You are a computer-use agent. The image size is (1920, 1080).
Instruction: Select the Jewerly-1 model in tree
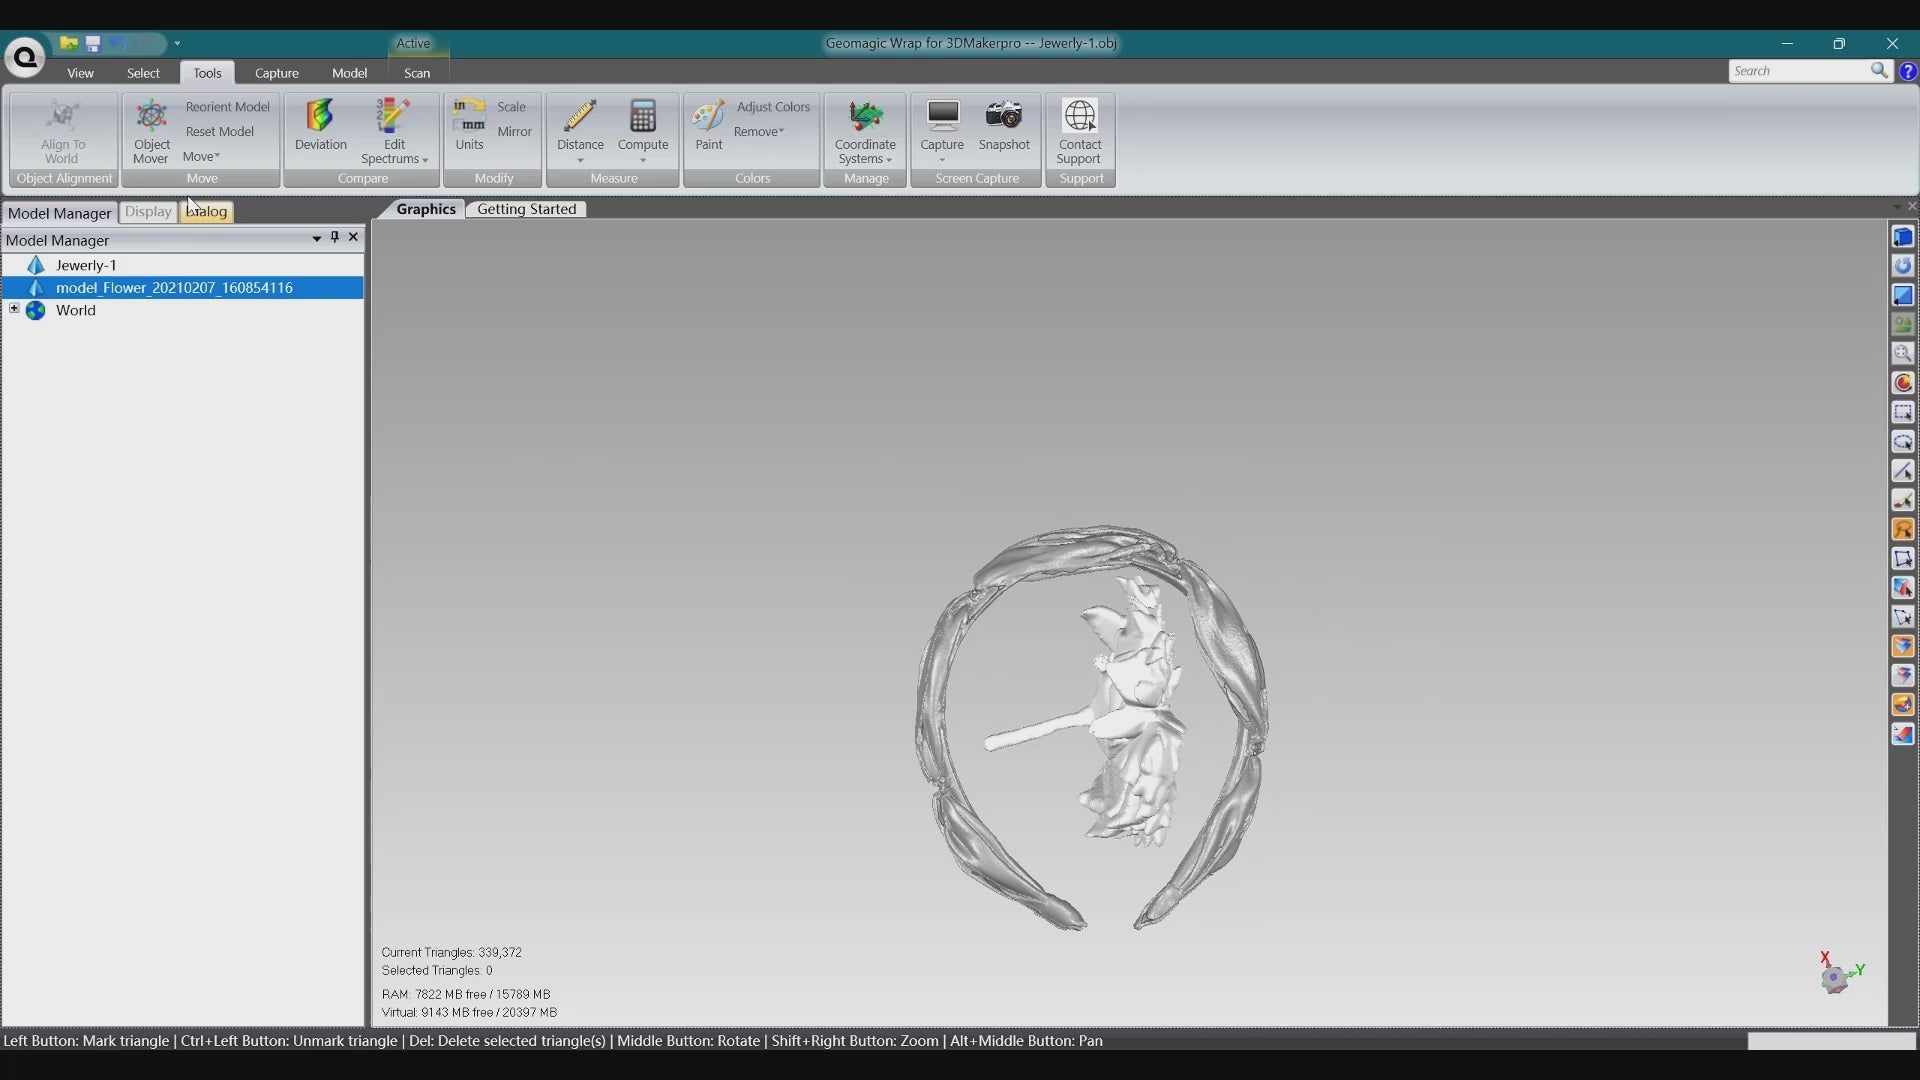pyautogui.click(x=86, y=265)
